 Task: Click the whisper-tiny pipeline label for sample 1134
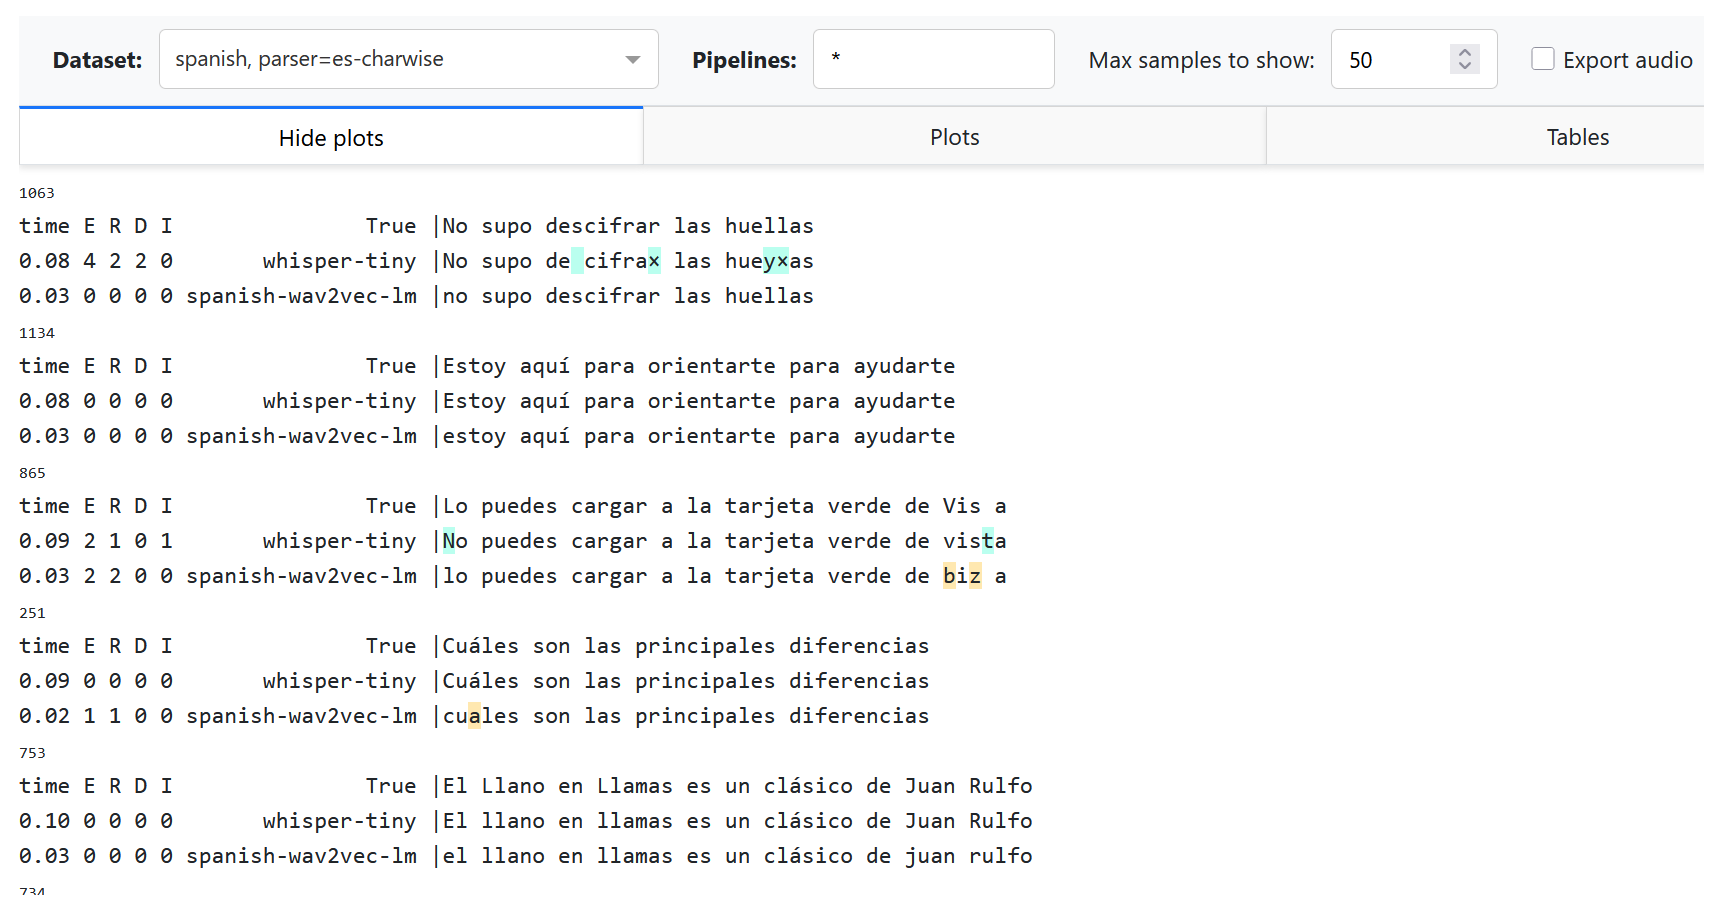pyautogui.click(x=339, y=400)
